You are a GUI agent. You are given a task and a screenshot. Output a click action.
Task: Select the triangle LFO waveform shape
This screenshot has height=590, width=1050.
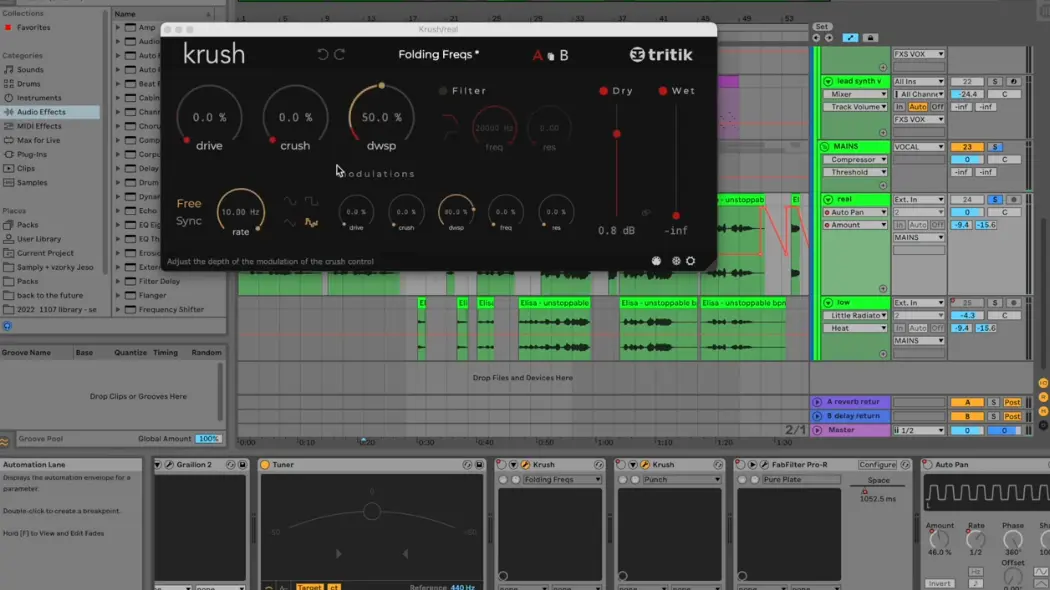pyautogui.click(x=290, y=222)
